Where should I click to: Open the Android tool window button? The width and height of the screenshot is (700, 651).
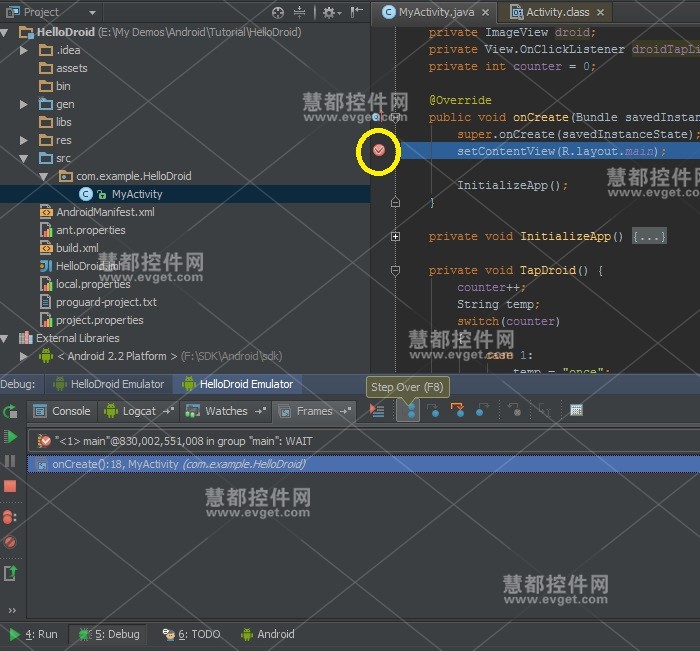pos(267,634)
